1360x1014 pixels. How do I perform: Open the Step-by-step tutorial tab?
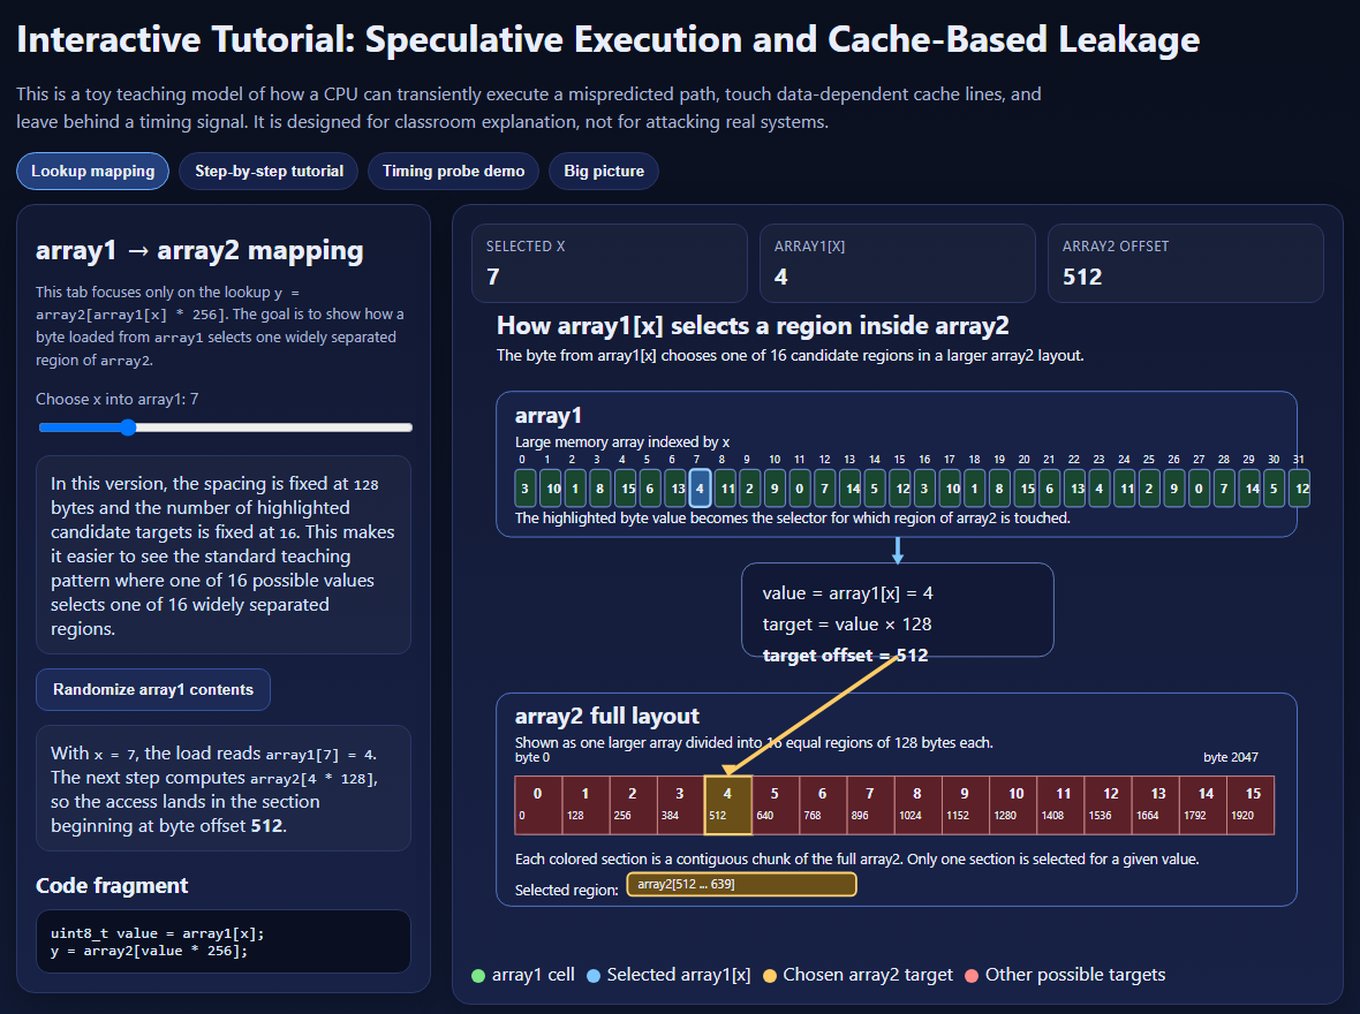[269, 171]
